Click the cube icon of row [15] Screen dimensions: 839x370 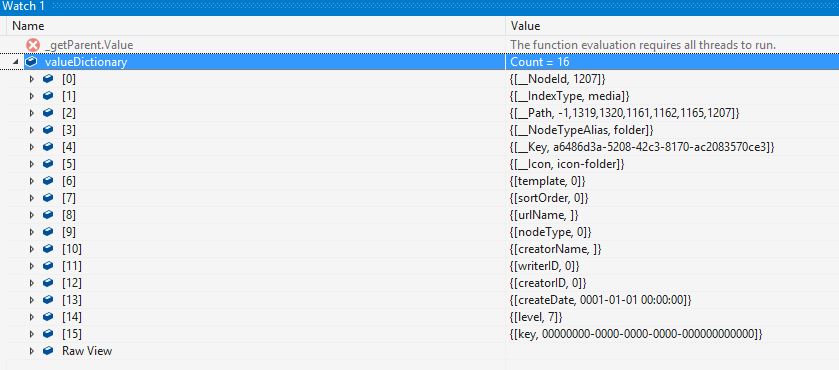click(48, 334)
